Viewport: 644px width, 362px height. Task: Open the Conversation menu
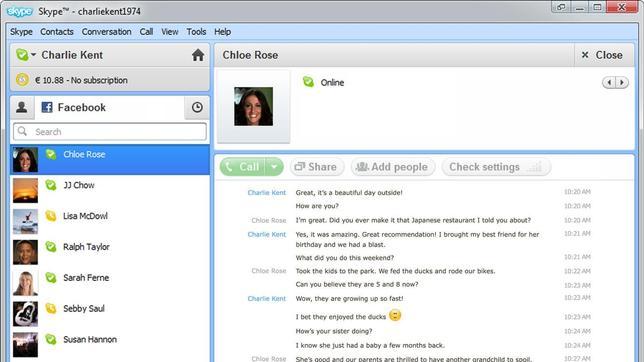[x=106, y=32]
